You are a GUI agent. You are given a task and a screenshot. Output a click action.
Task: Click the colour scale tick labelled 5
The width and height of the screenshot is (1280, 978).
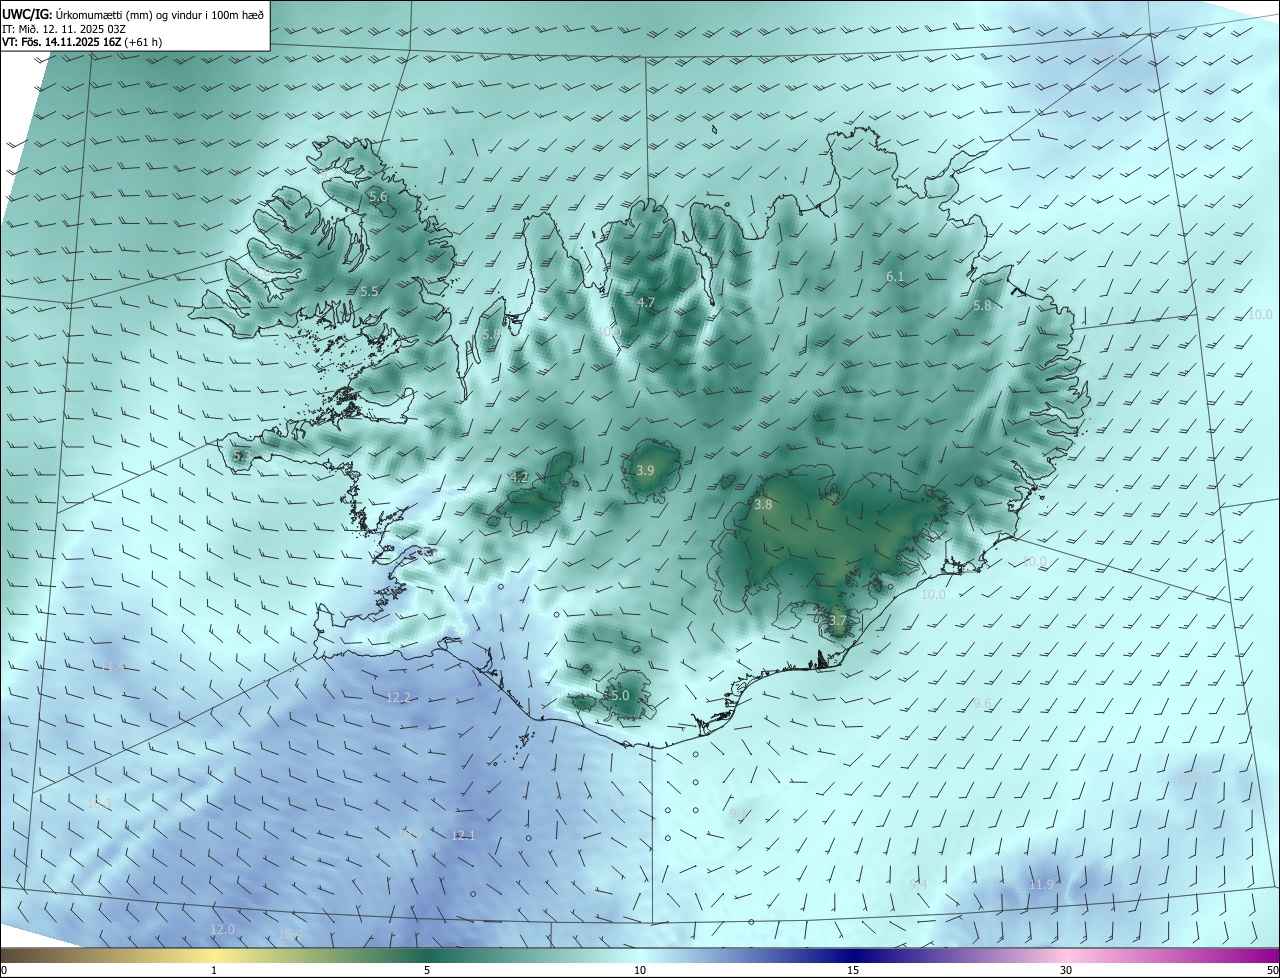[427, 970]
